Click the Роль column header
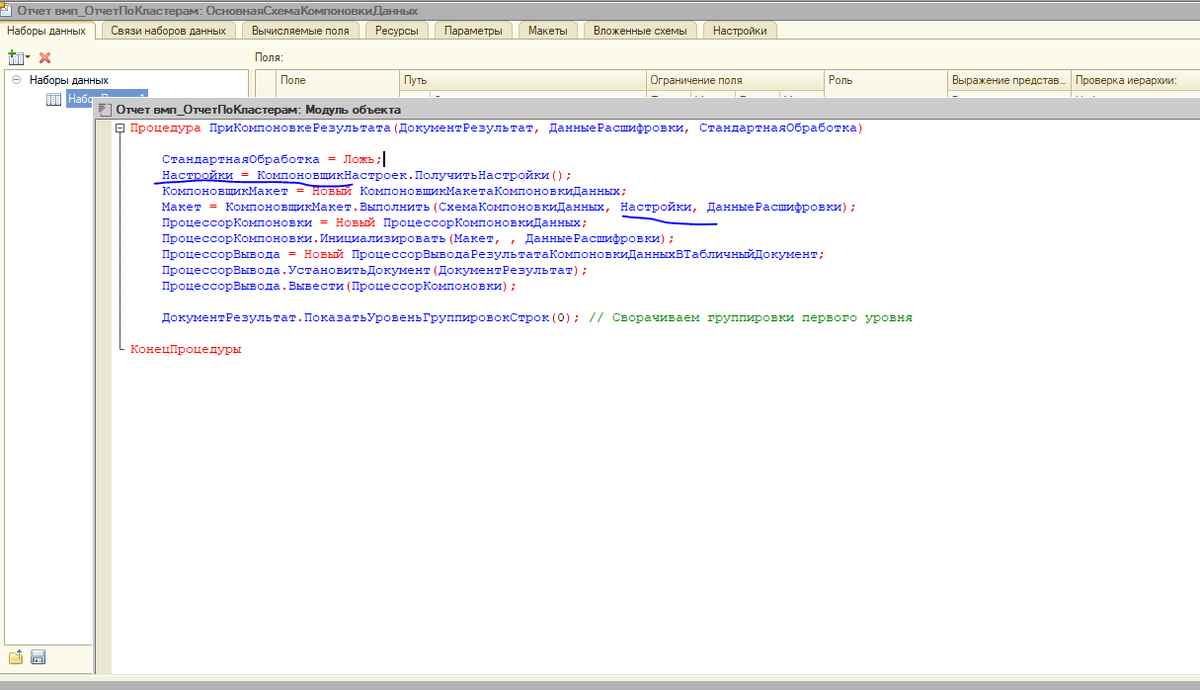The height and width of the screenshot is (690, 1200). click(x=885, y=80)
